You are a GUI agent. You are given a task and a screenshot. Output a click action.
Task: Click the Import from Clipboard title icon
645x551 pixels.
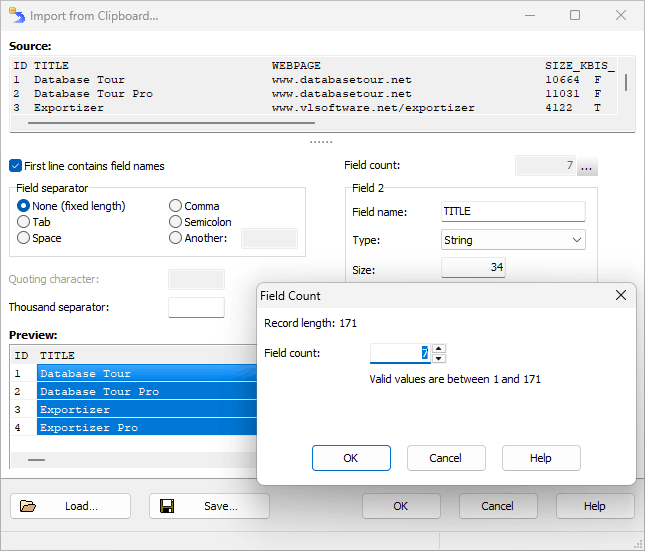(x=17, y=16)
